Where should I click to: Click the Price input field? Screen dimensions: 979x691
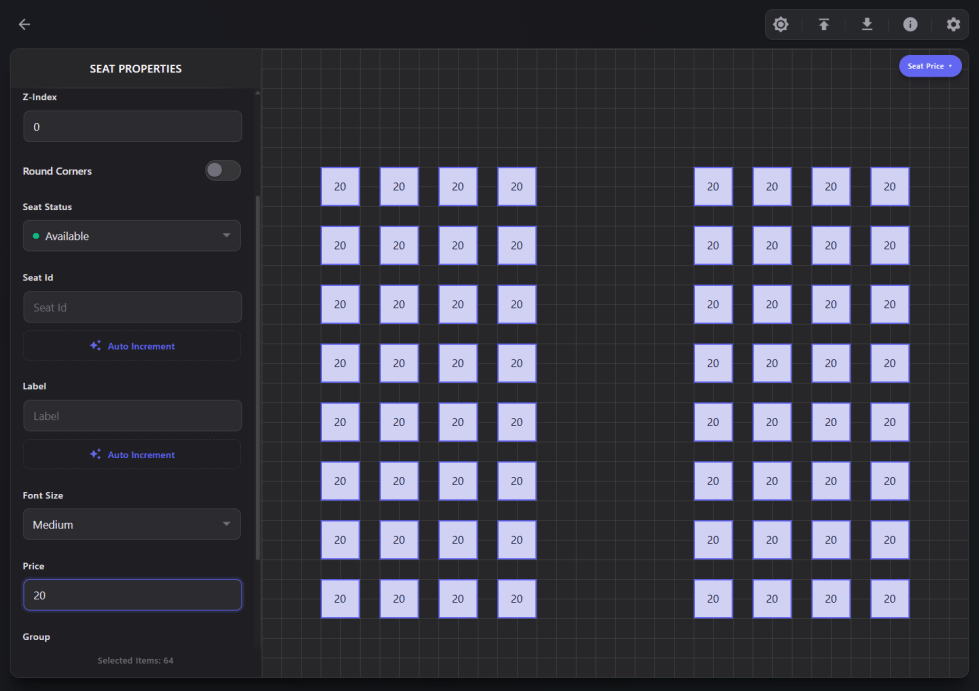click(132, 595)
